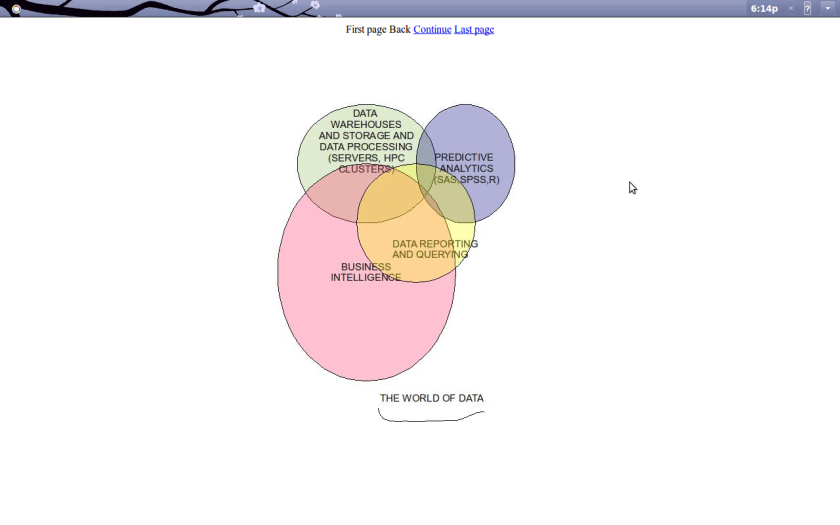Screen dimensions: 840x525
Task: Click the Data Reporting and Querying label
Action: tap(434, 249)
